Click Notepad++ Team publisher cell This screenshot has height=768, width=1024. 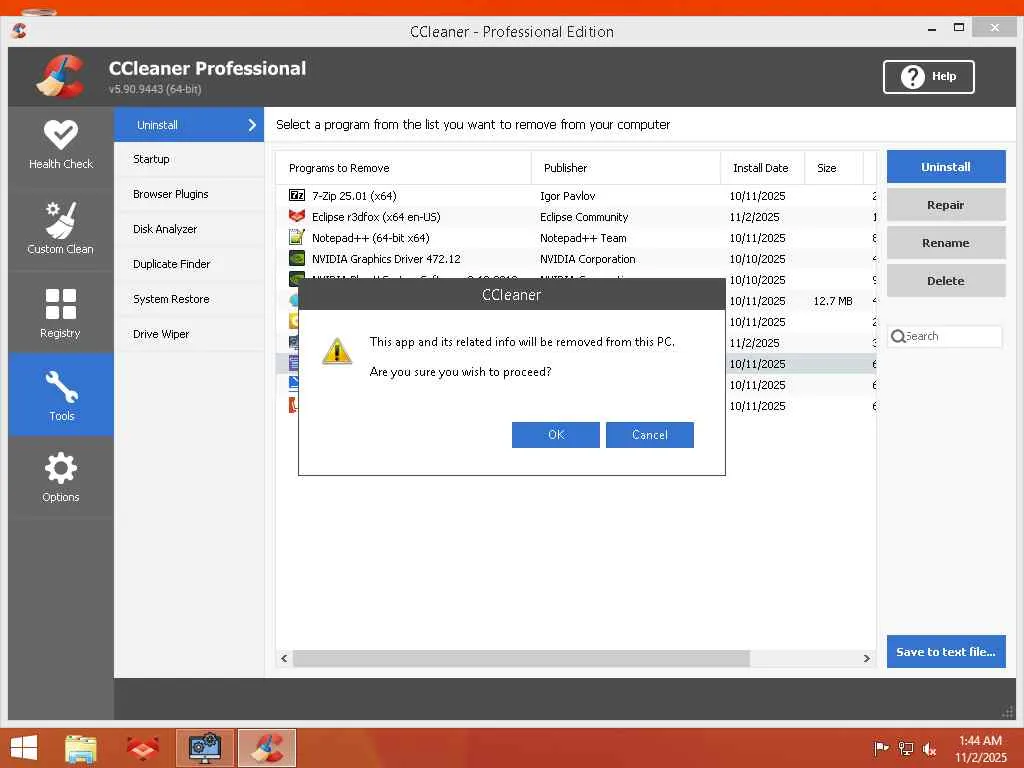[x=583, y=238]
